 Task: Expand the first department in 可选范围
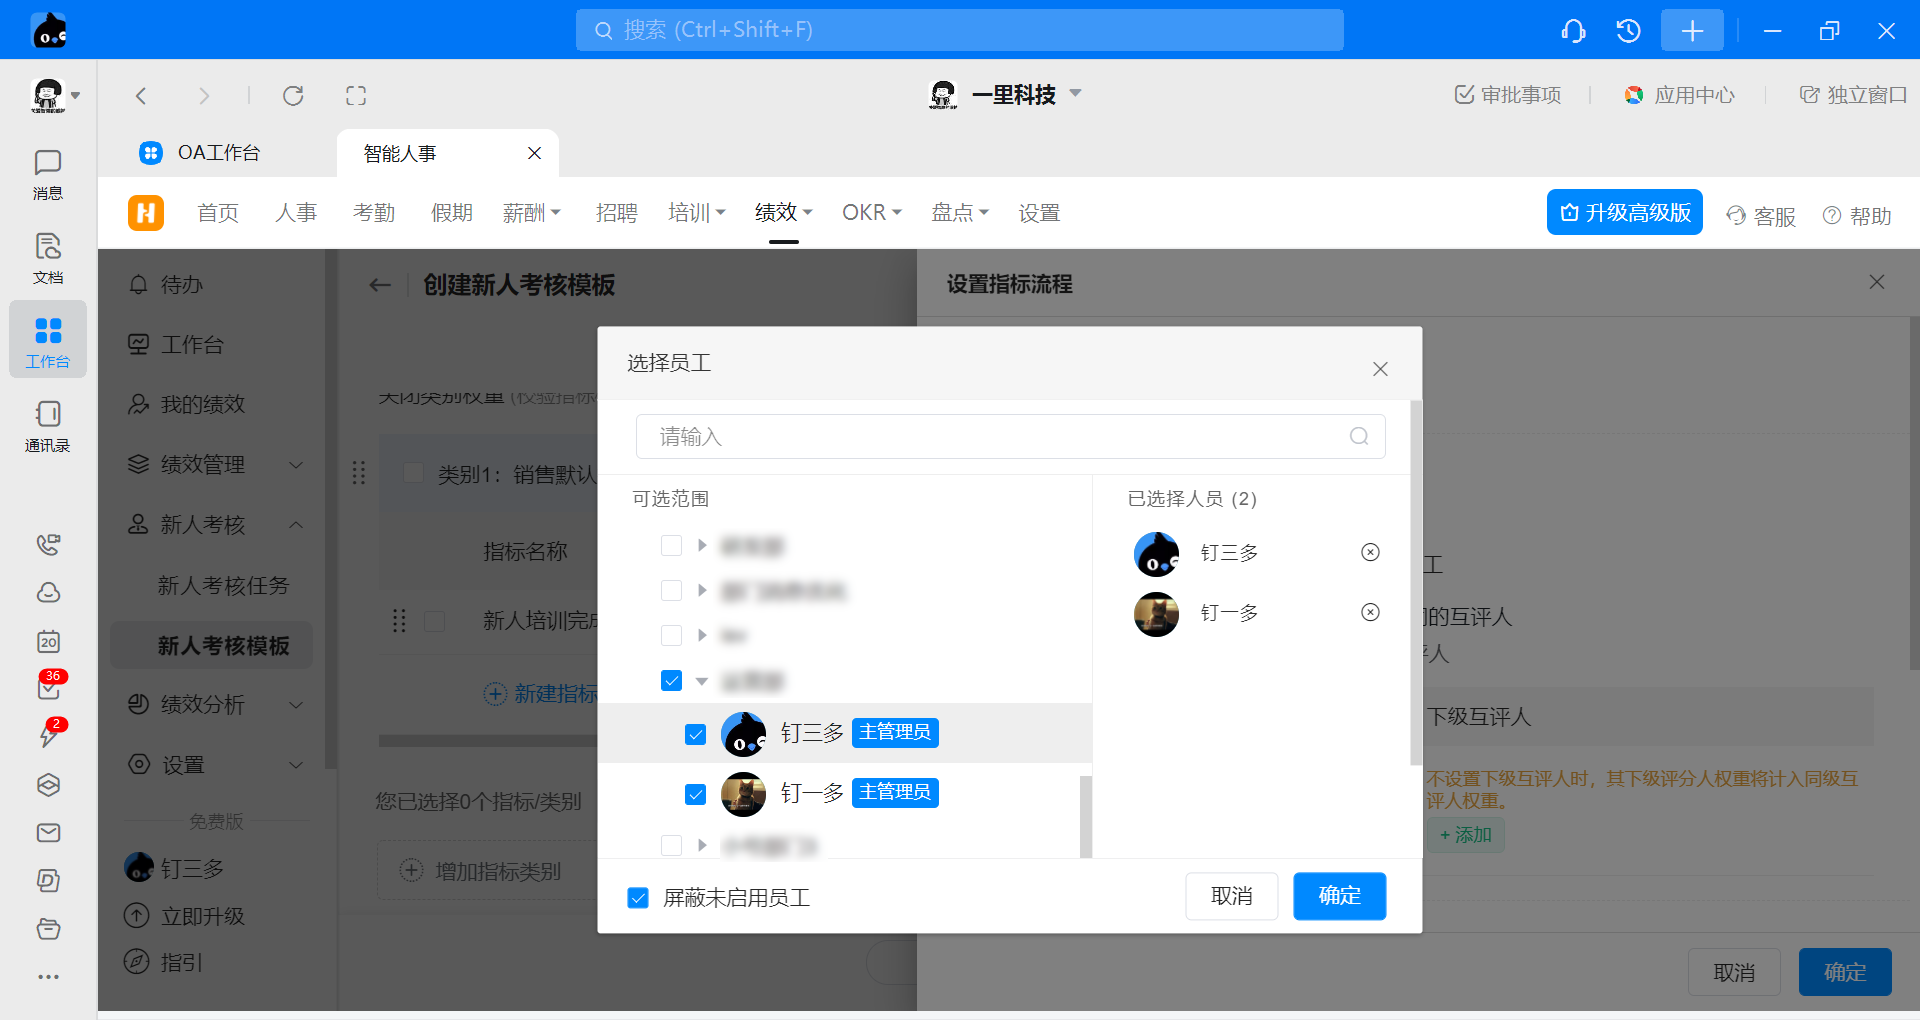click(x=702, y=546)
